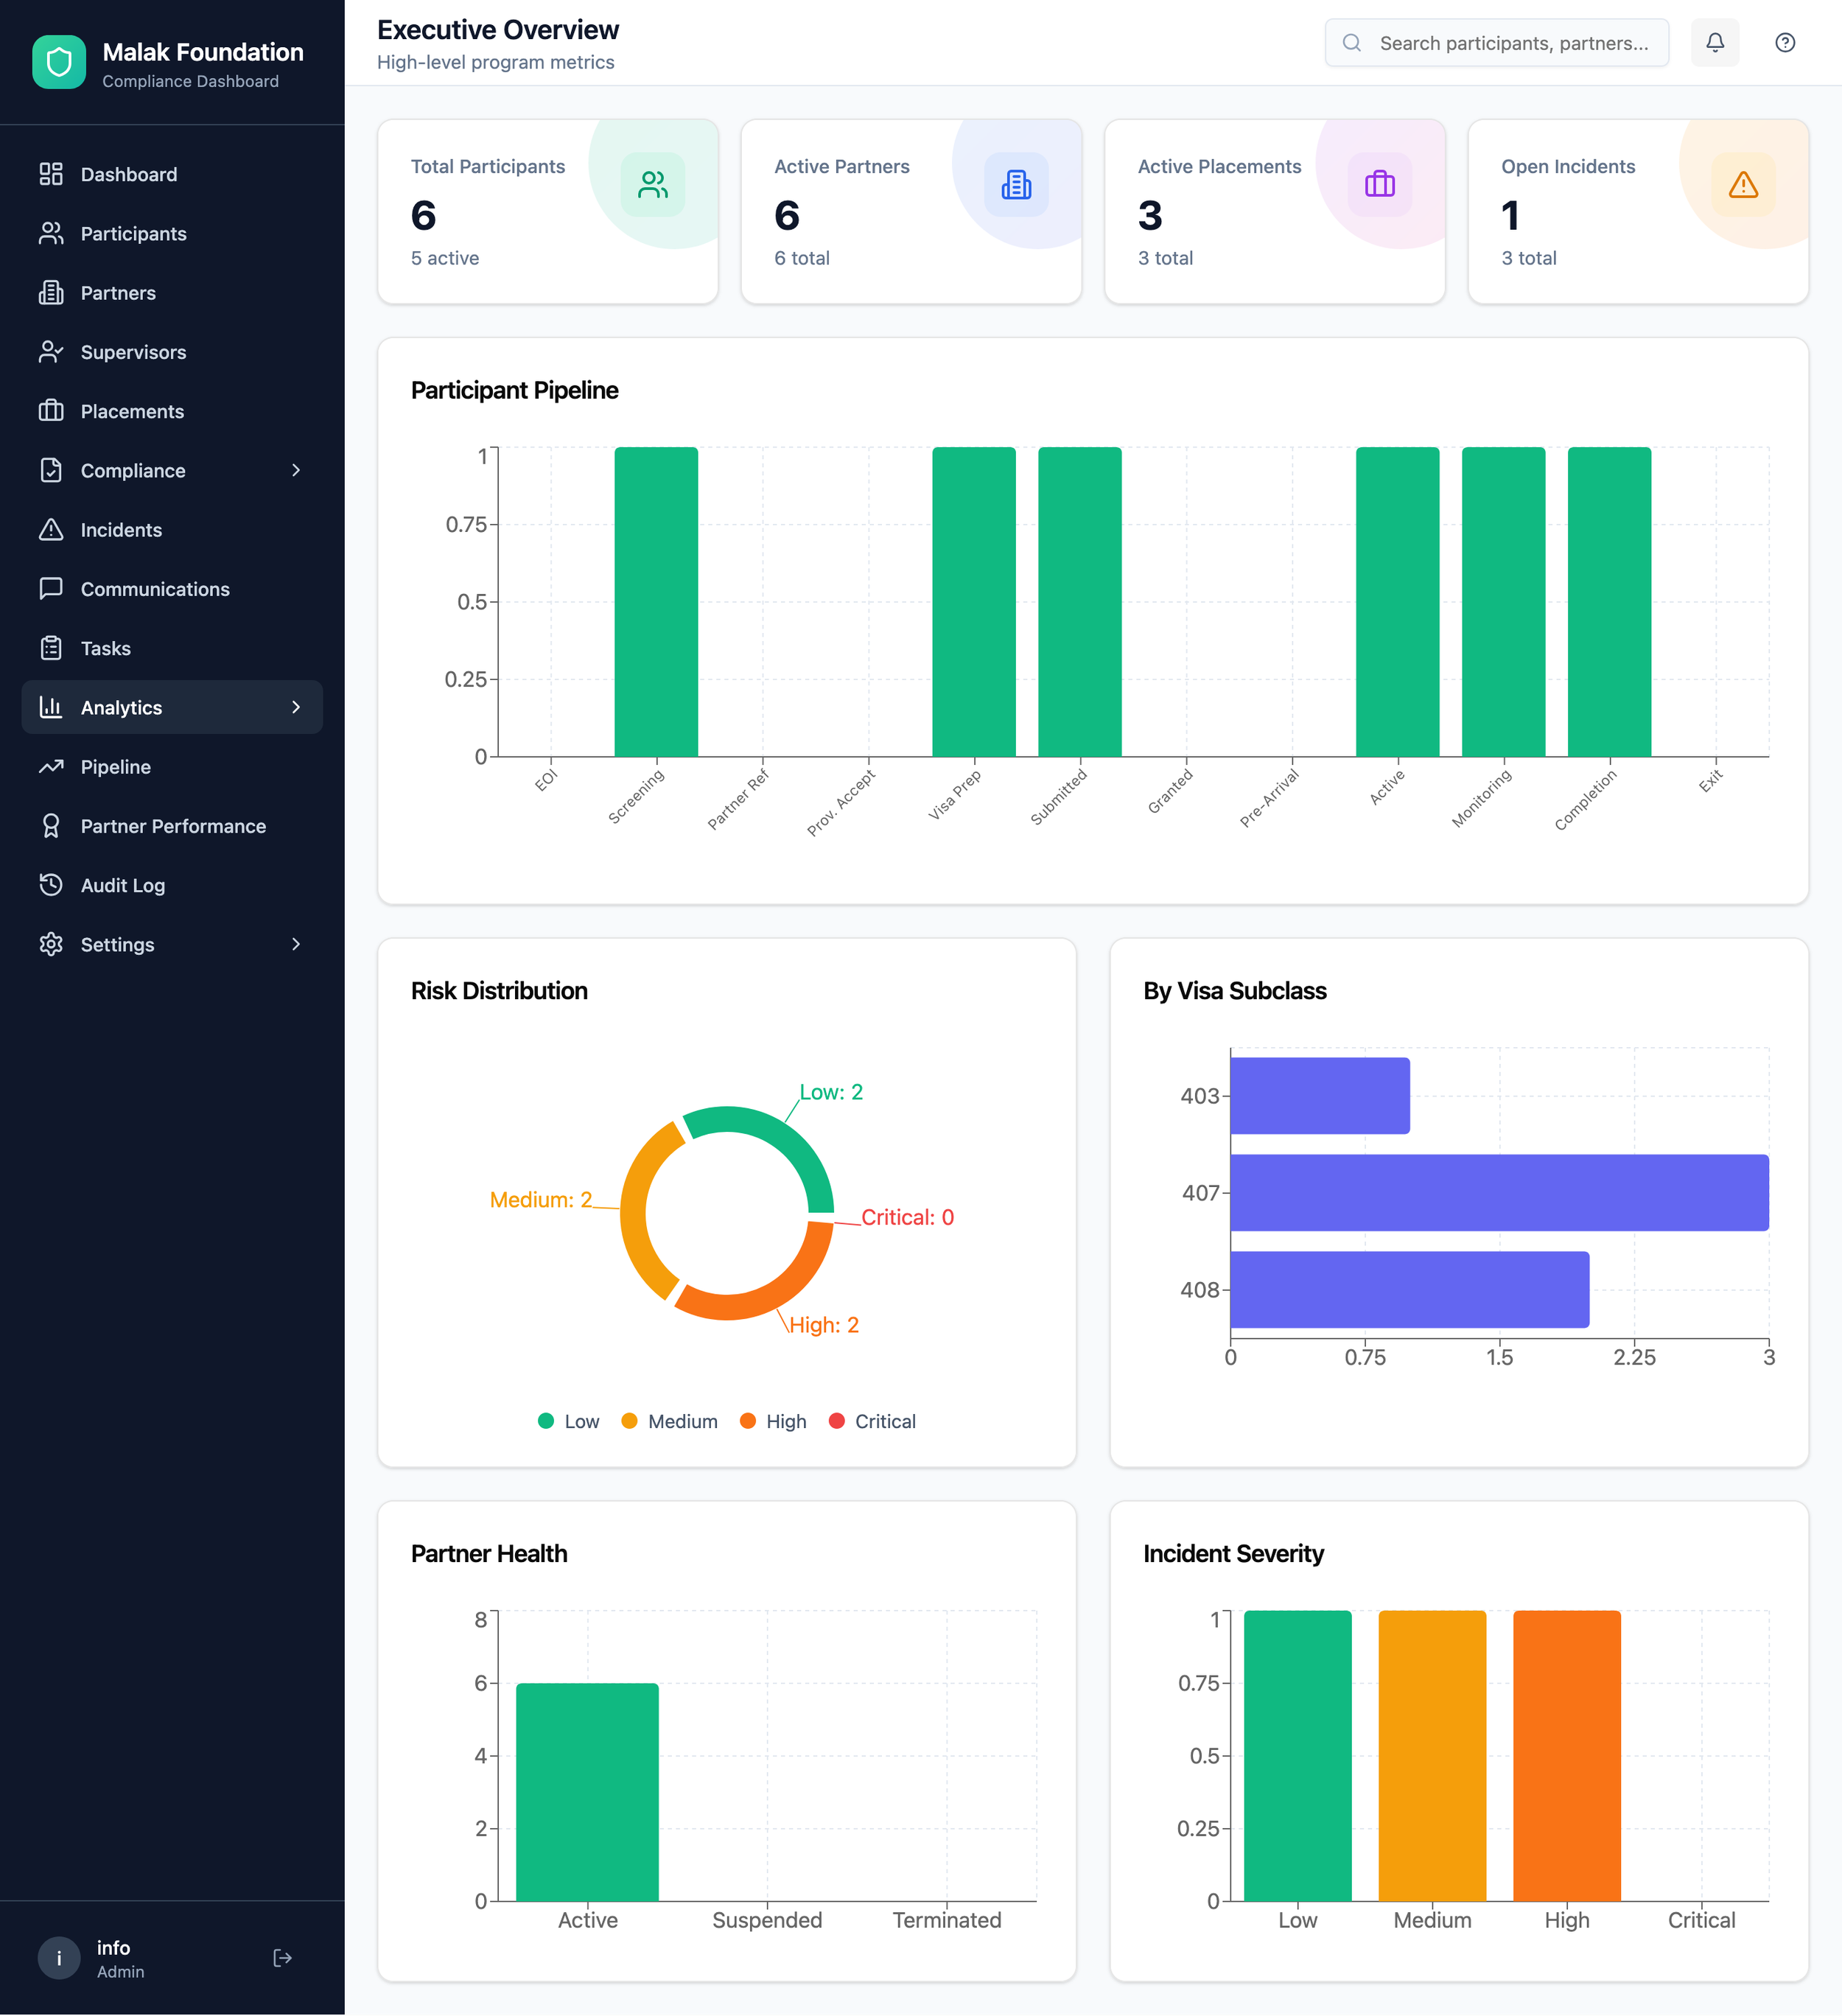Image resolution: width=1842 pixels, height=2016 pixels.
Task: Expand the Compliance menu chevron
Action: pos(296,470)
